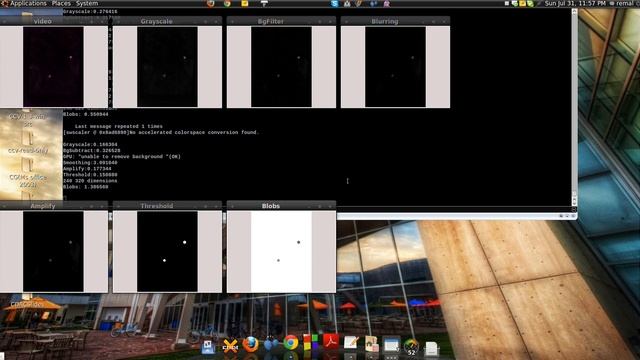Open the colored squares dock icon
This screenshot has height=360, width=640.
pyautogui.click(x=311, y=342)
